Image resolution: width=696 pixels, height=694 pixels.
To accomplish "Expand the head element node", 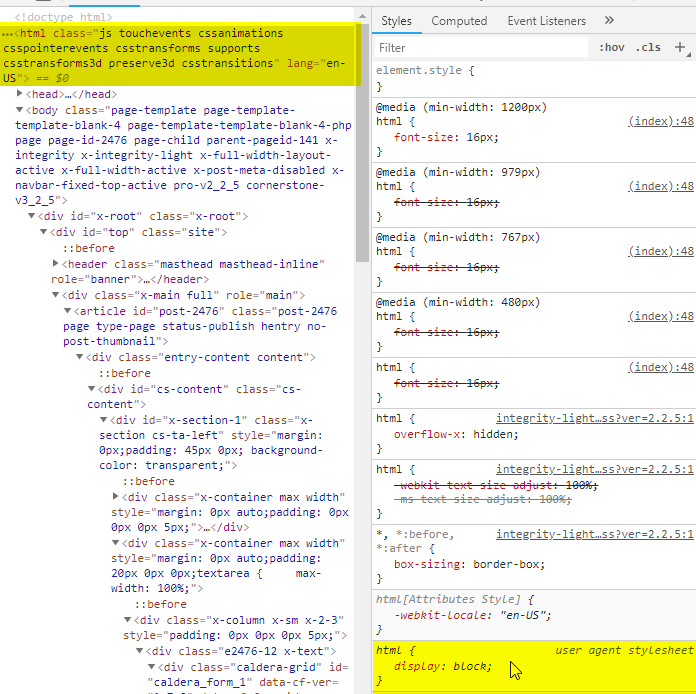I will click(21, 94).
